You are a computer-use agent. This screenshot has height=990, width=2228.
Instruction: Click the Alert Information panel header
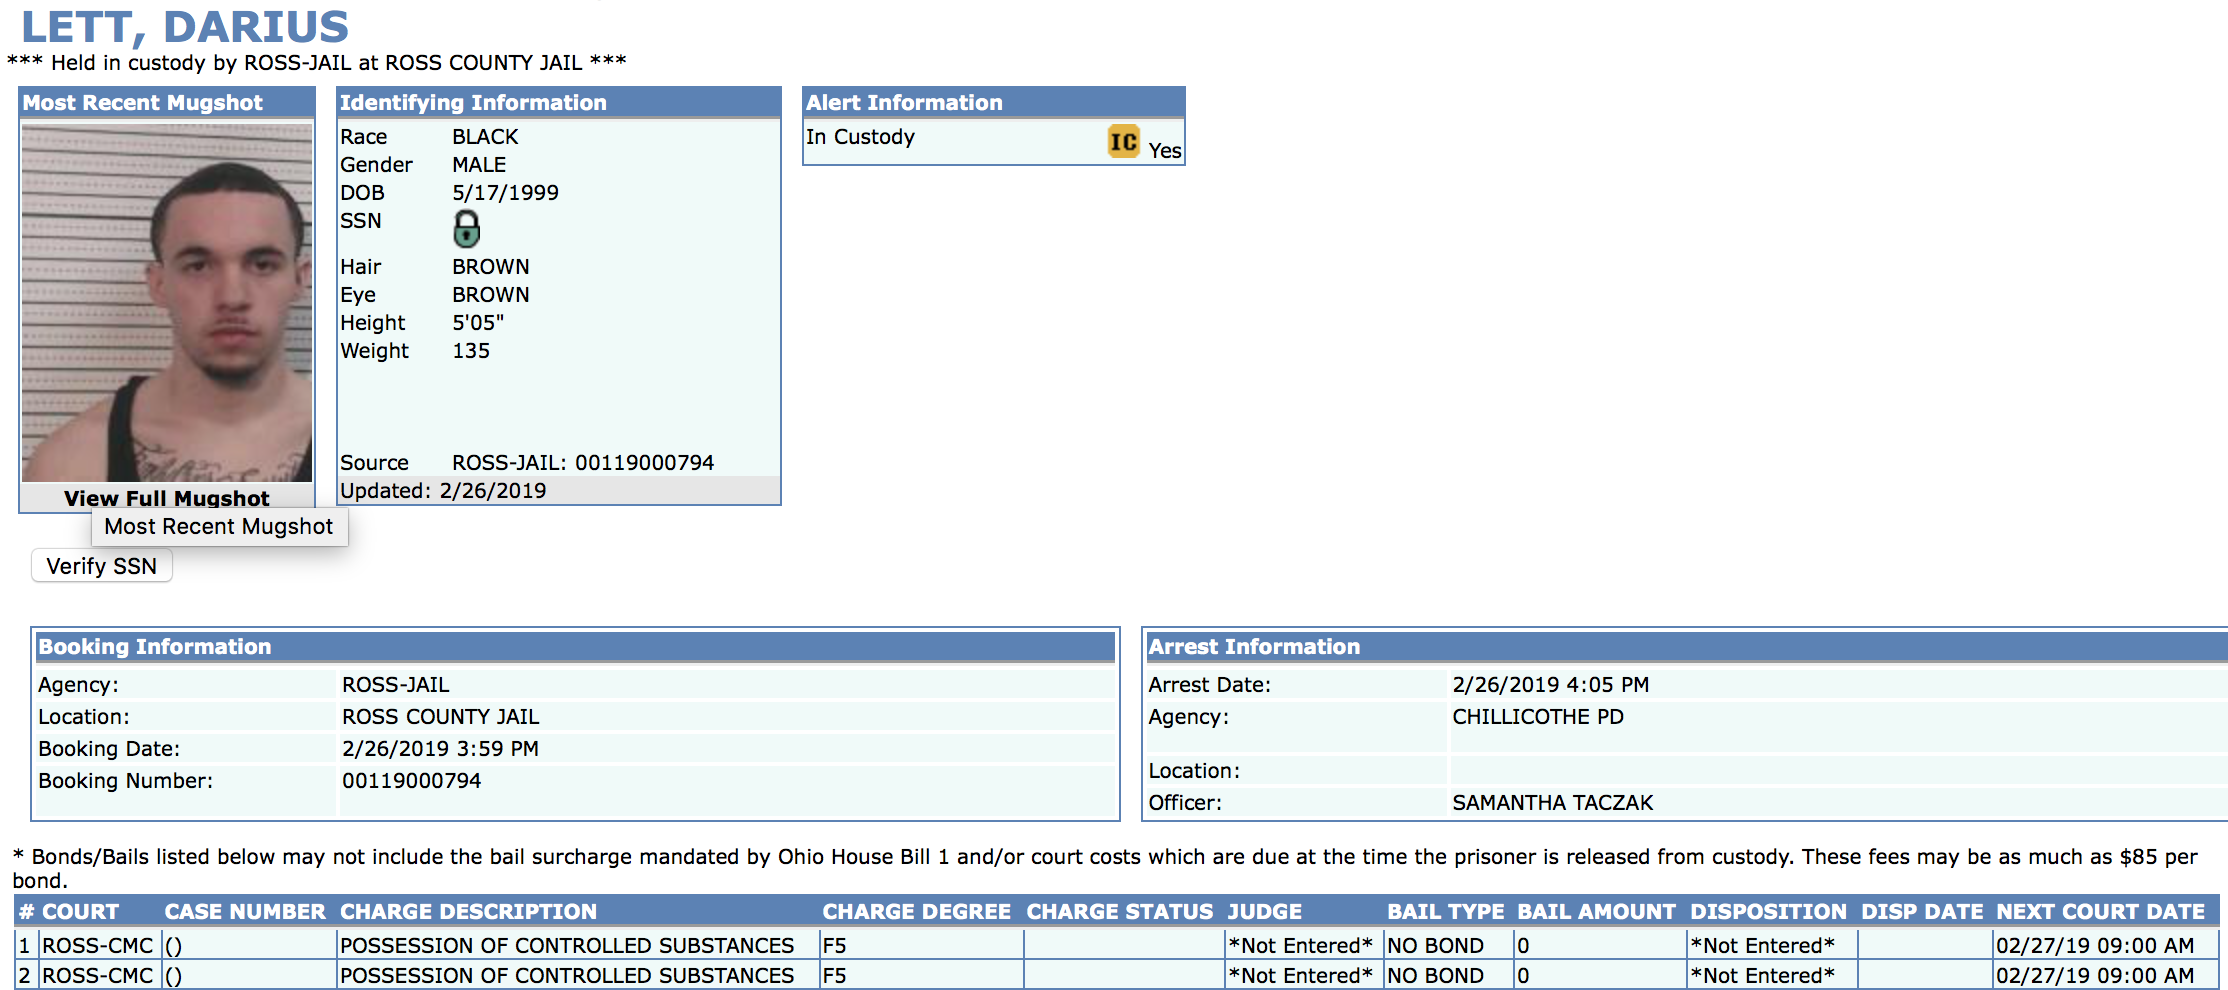tap(993, 102)
